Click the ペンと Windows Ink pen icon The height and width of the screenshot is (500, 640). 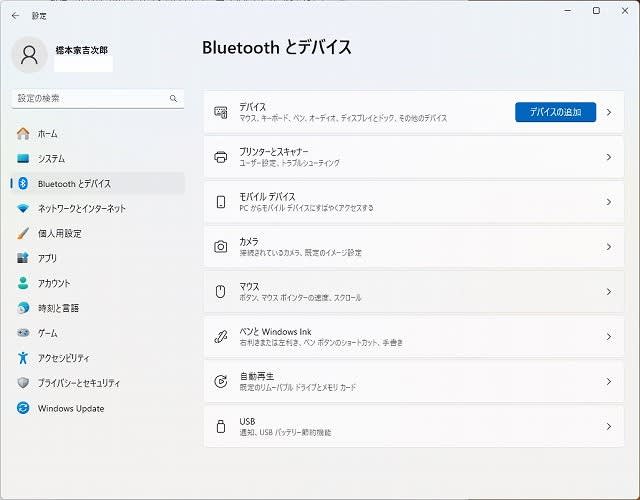click(x=221, y=337)
